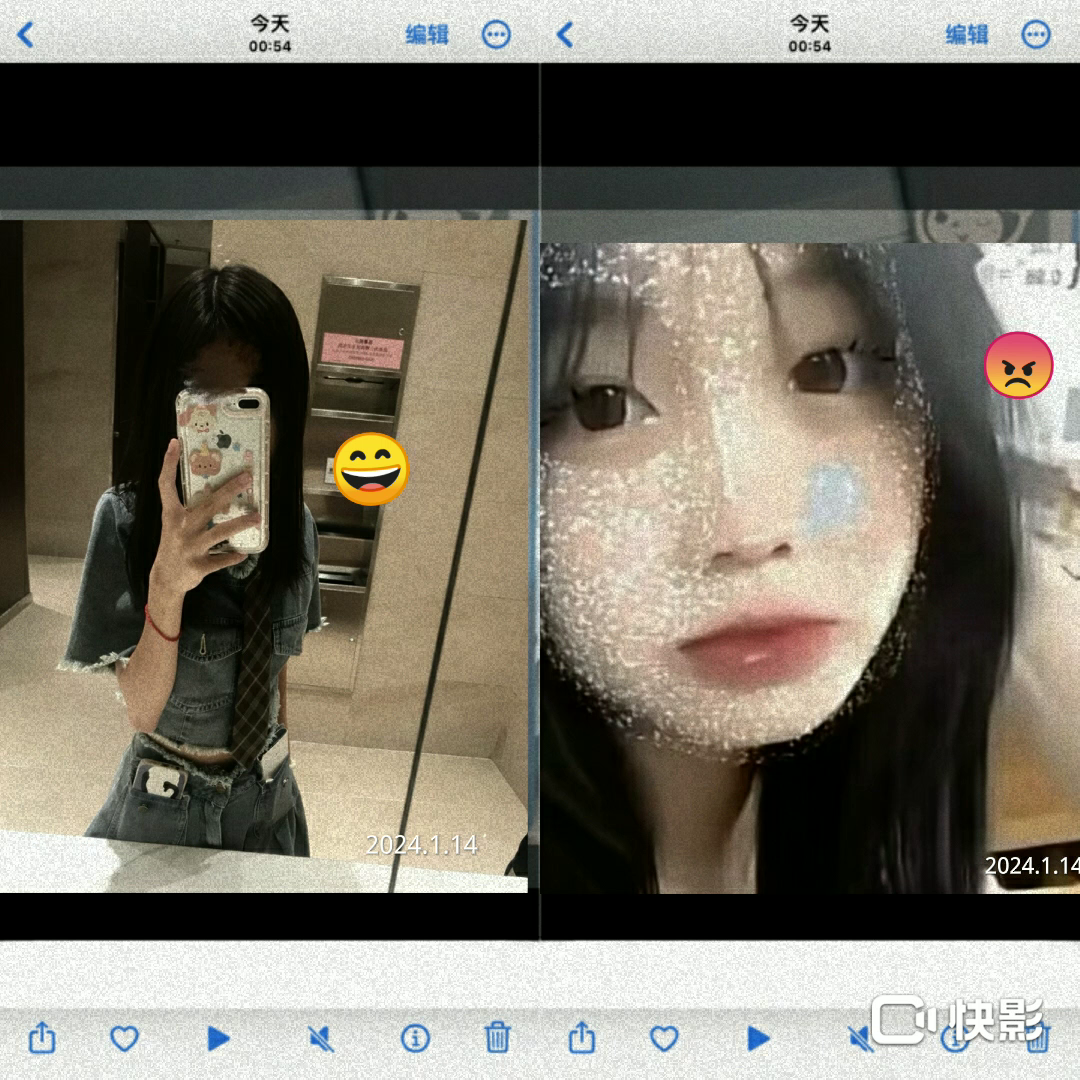Show info for the mirror selfie photo
Image resolution: width=1080 pixels, height=1080 pixels.
coord(415,1038)
